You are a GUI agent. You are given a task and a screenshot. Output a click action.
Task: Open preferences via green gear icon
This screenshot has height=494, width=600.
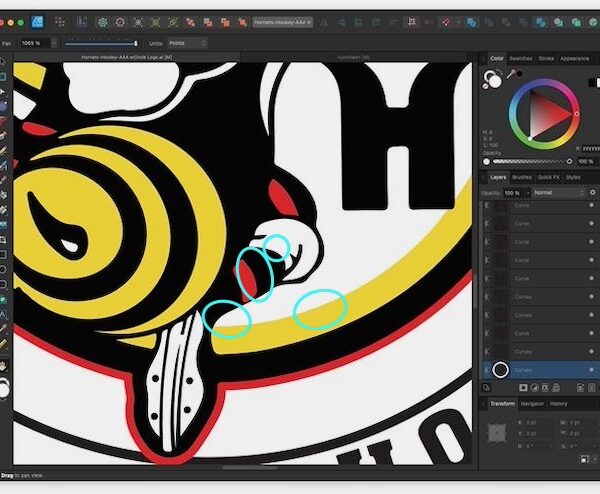[102, 23]
